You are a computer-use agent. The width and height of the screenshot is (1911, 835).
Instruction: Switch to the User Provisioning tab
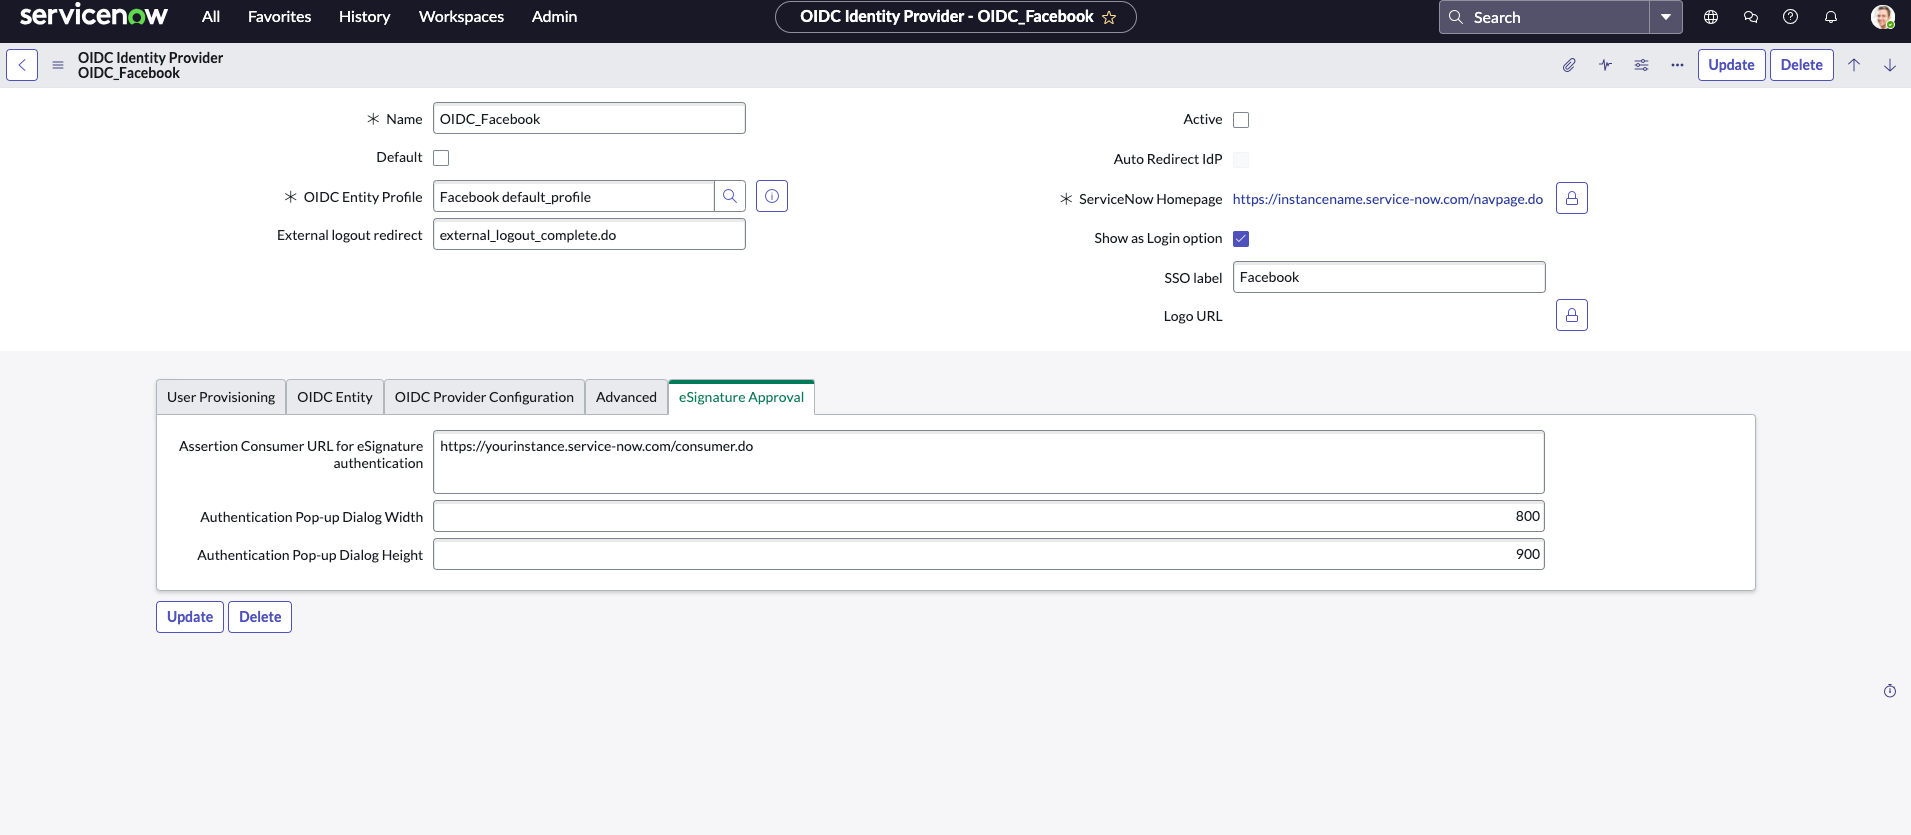(x=221, y=397)
